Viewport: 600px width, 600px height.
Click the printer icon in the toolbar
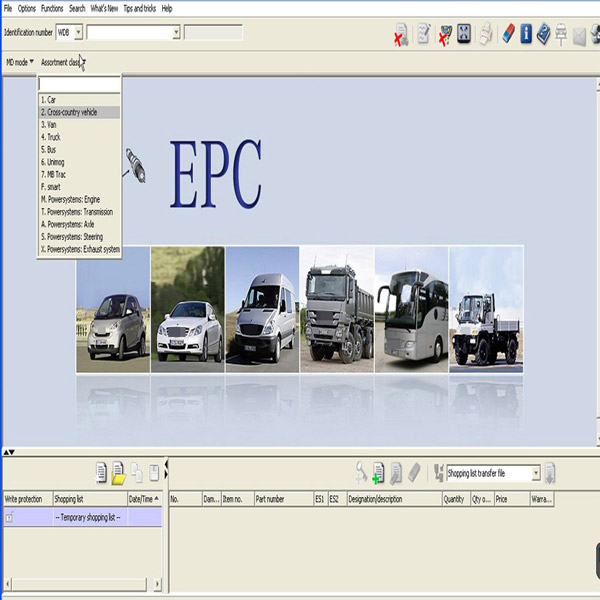pyautogui.click(x=486, y=34)
